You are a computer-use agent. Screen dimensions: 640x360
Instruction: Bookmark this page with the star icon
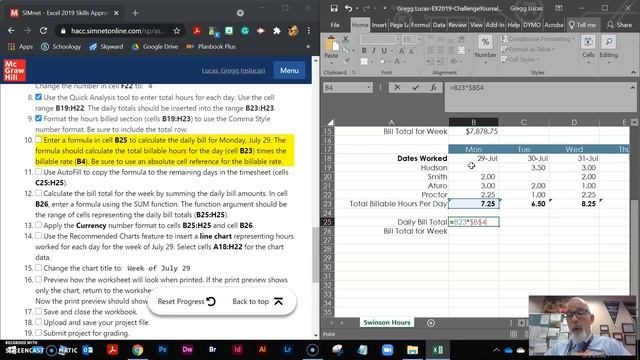177,31
